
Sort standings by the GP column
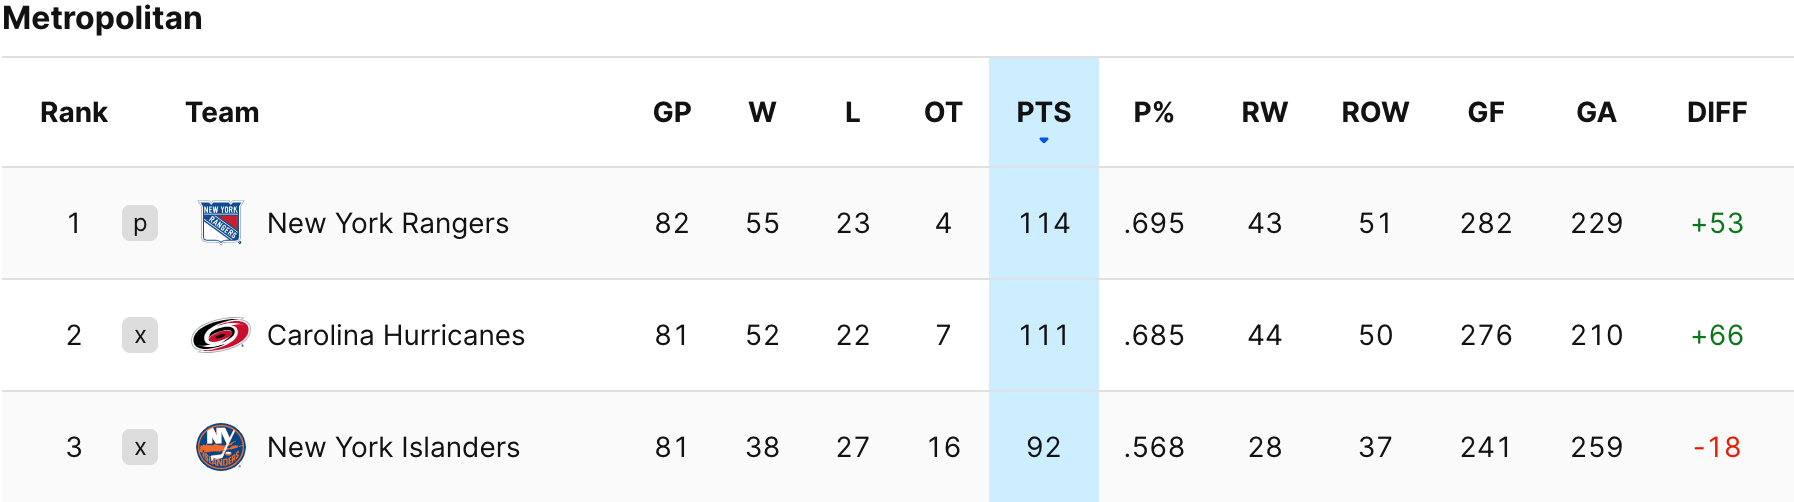(672, 112)
